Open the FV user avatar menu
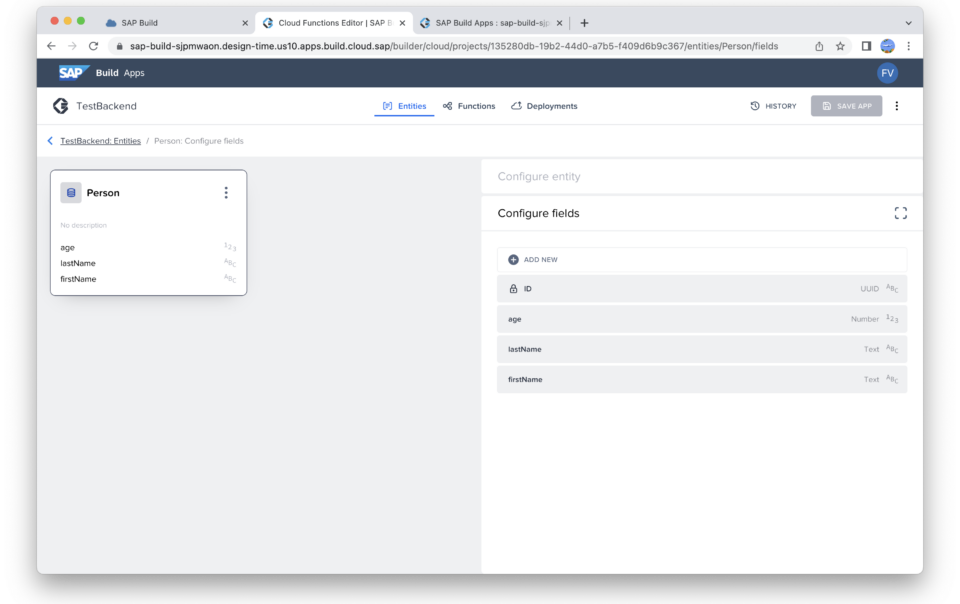960x604 pixels. point(887,73)
